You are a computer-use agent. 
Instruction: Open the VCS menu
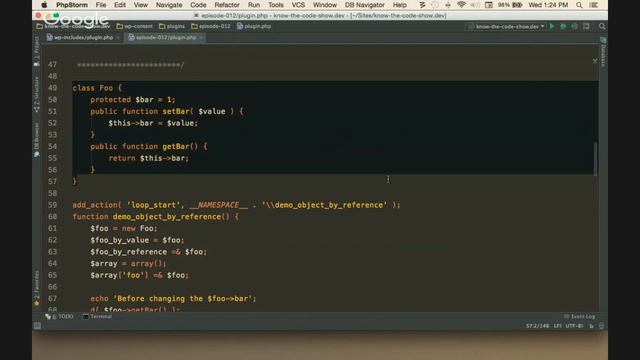pos(298,5)
